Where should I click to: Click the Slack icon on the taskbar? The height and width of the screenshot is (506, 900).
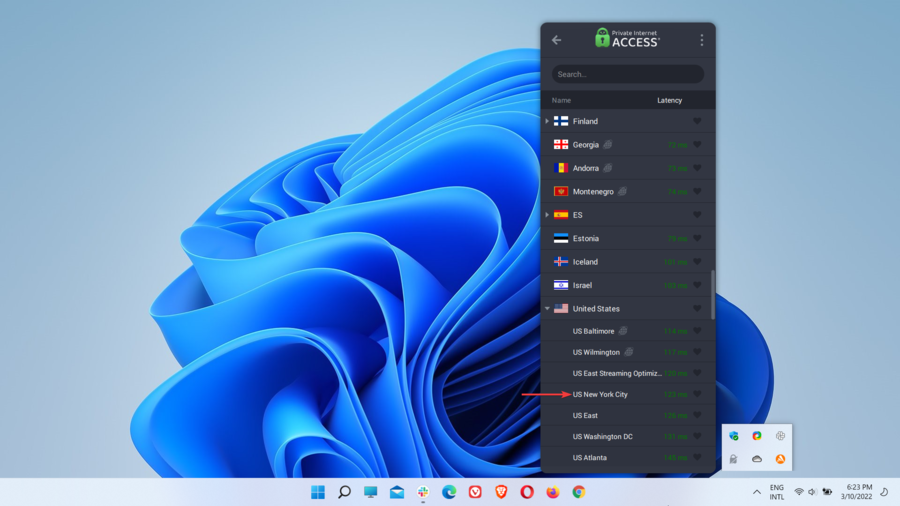tap(423, 492)
